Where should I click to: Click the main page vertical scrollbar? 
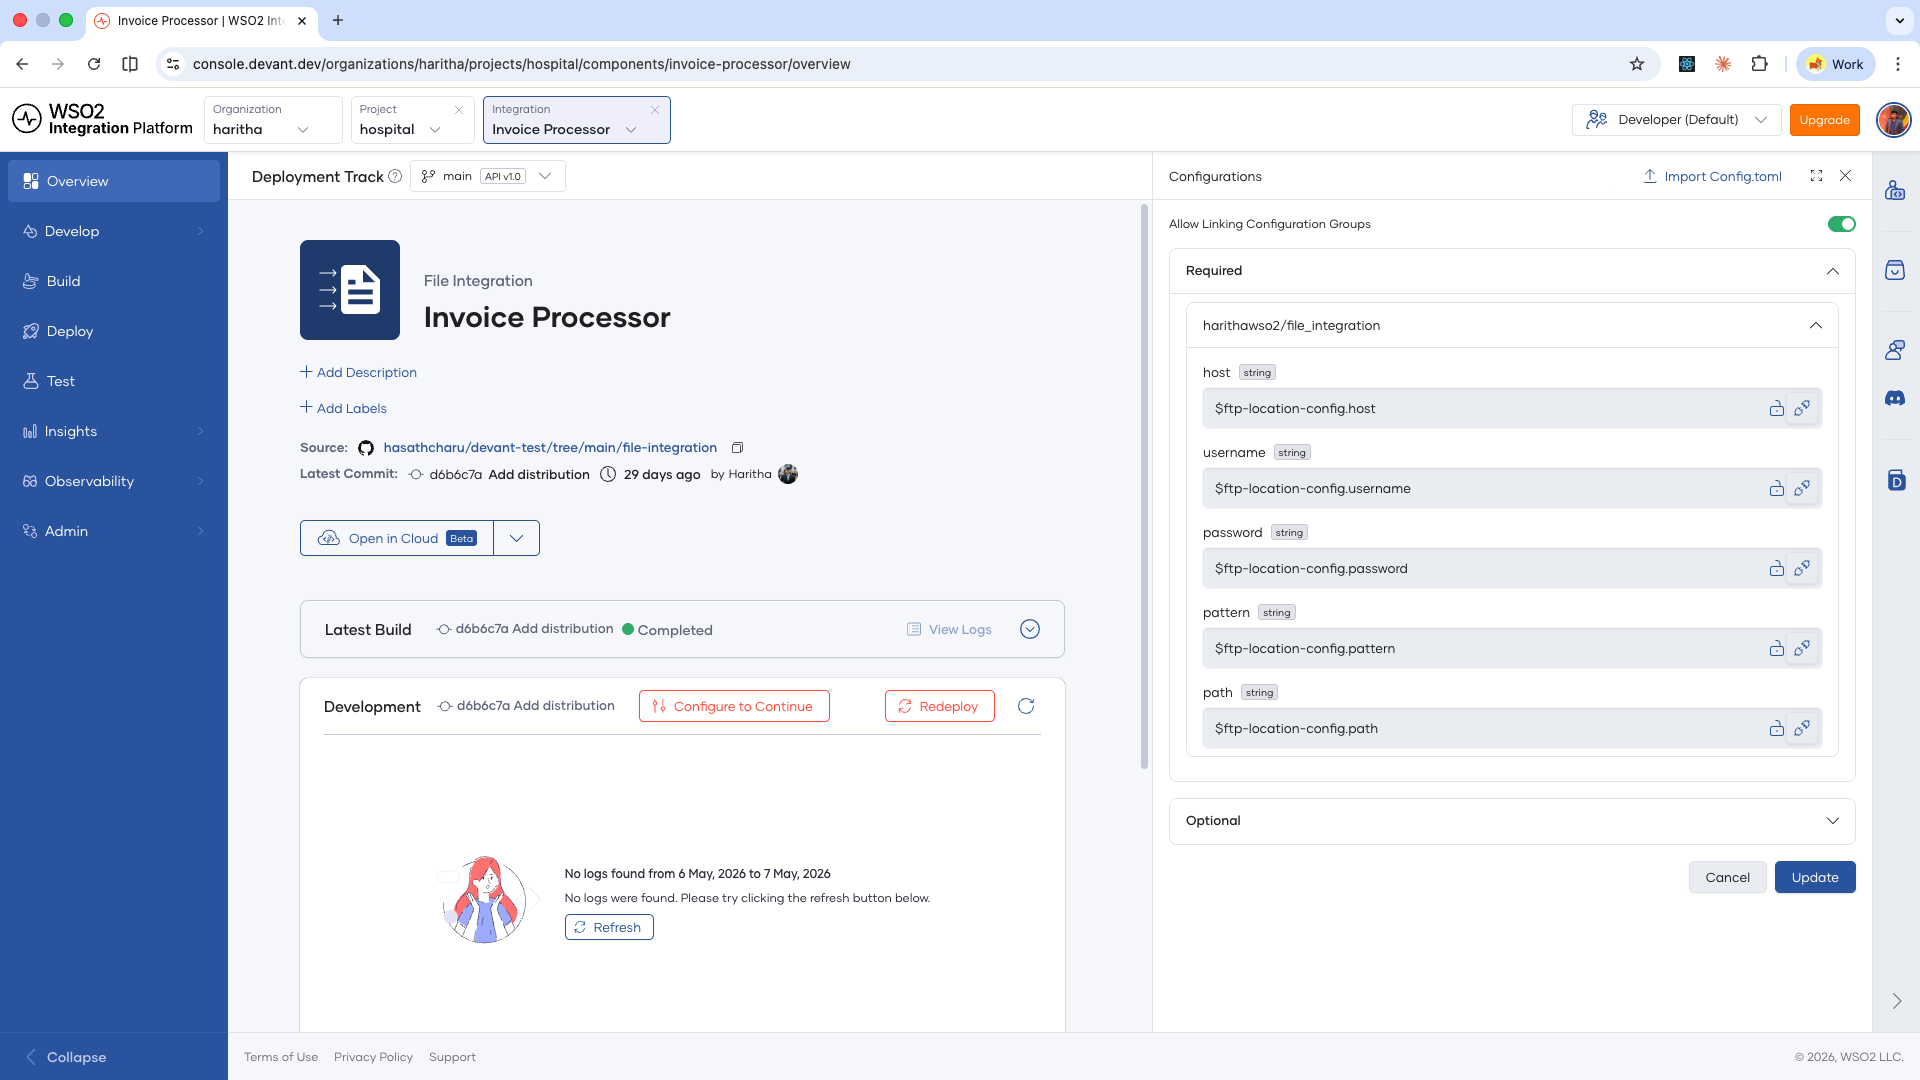coord(1145,487)
